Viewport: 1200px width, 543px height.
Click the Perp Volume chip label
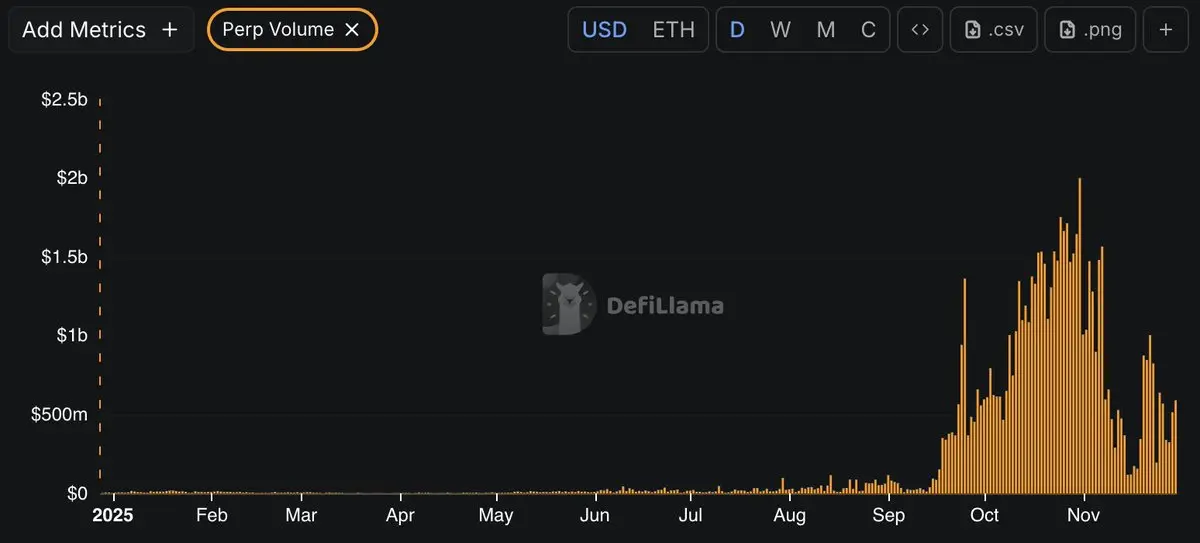tap(278, 30)
